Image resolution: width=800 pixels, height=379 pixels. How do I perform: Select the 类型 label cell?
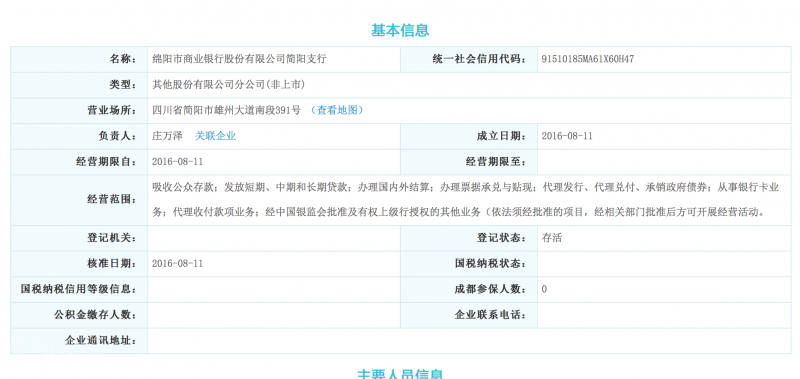click(79, 85)
